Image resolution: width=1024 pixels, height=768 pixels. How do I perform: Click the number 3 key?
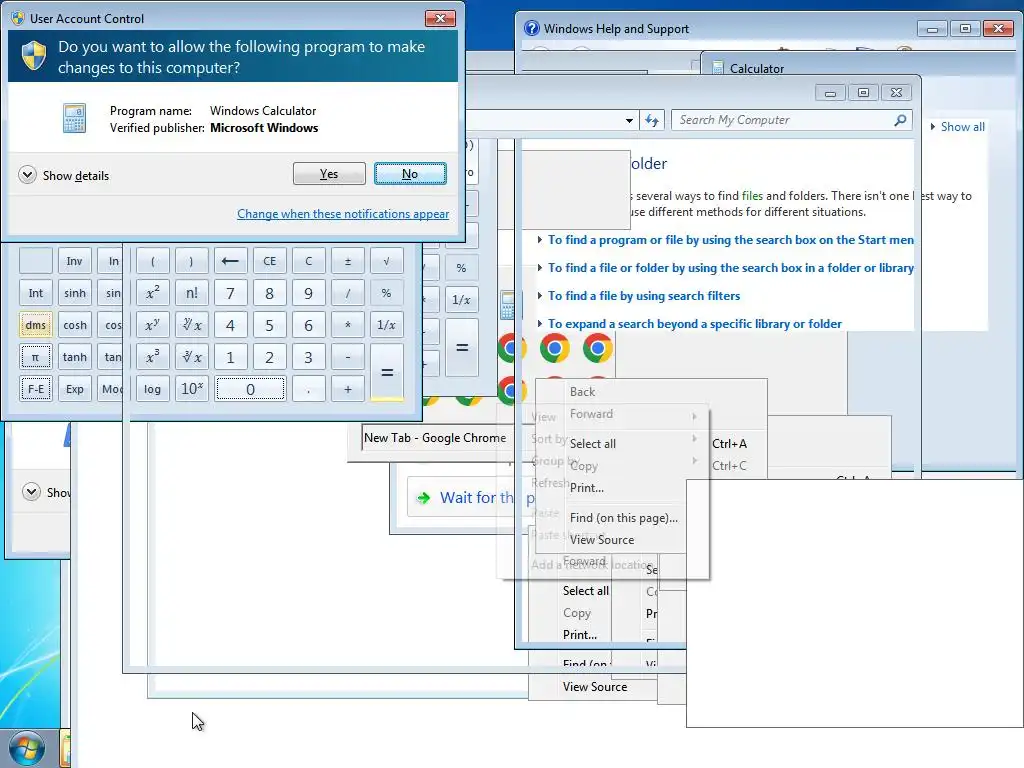308,357
